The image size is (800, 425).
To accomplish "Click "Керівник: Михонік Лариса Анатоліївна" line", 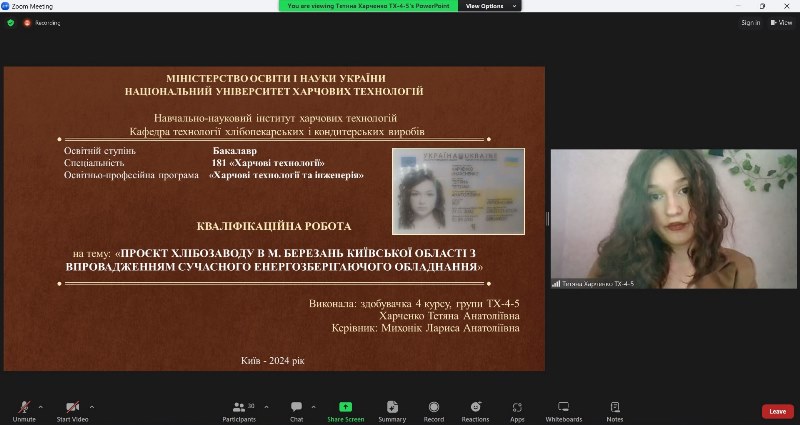I will click(x=426, y=328).
